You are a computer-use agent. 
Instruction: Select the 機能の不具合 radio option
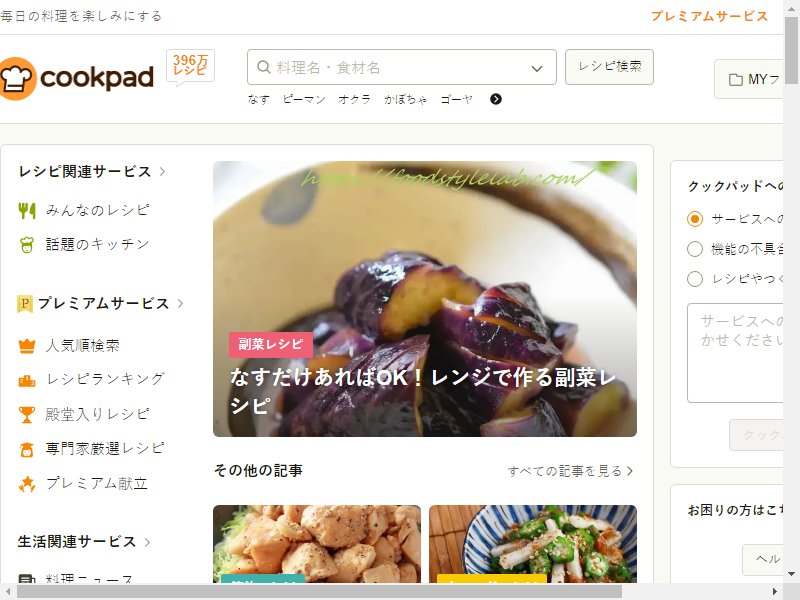[694, 249]
